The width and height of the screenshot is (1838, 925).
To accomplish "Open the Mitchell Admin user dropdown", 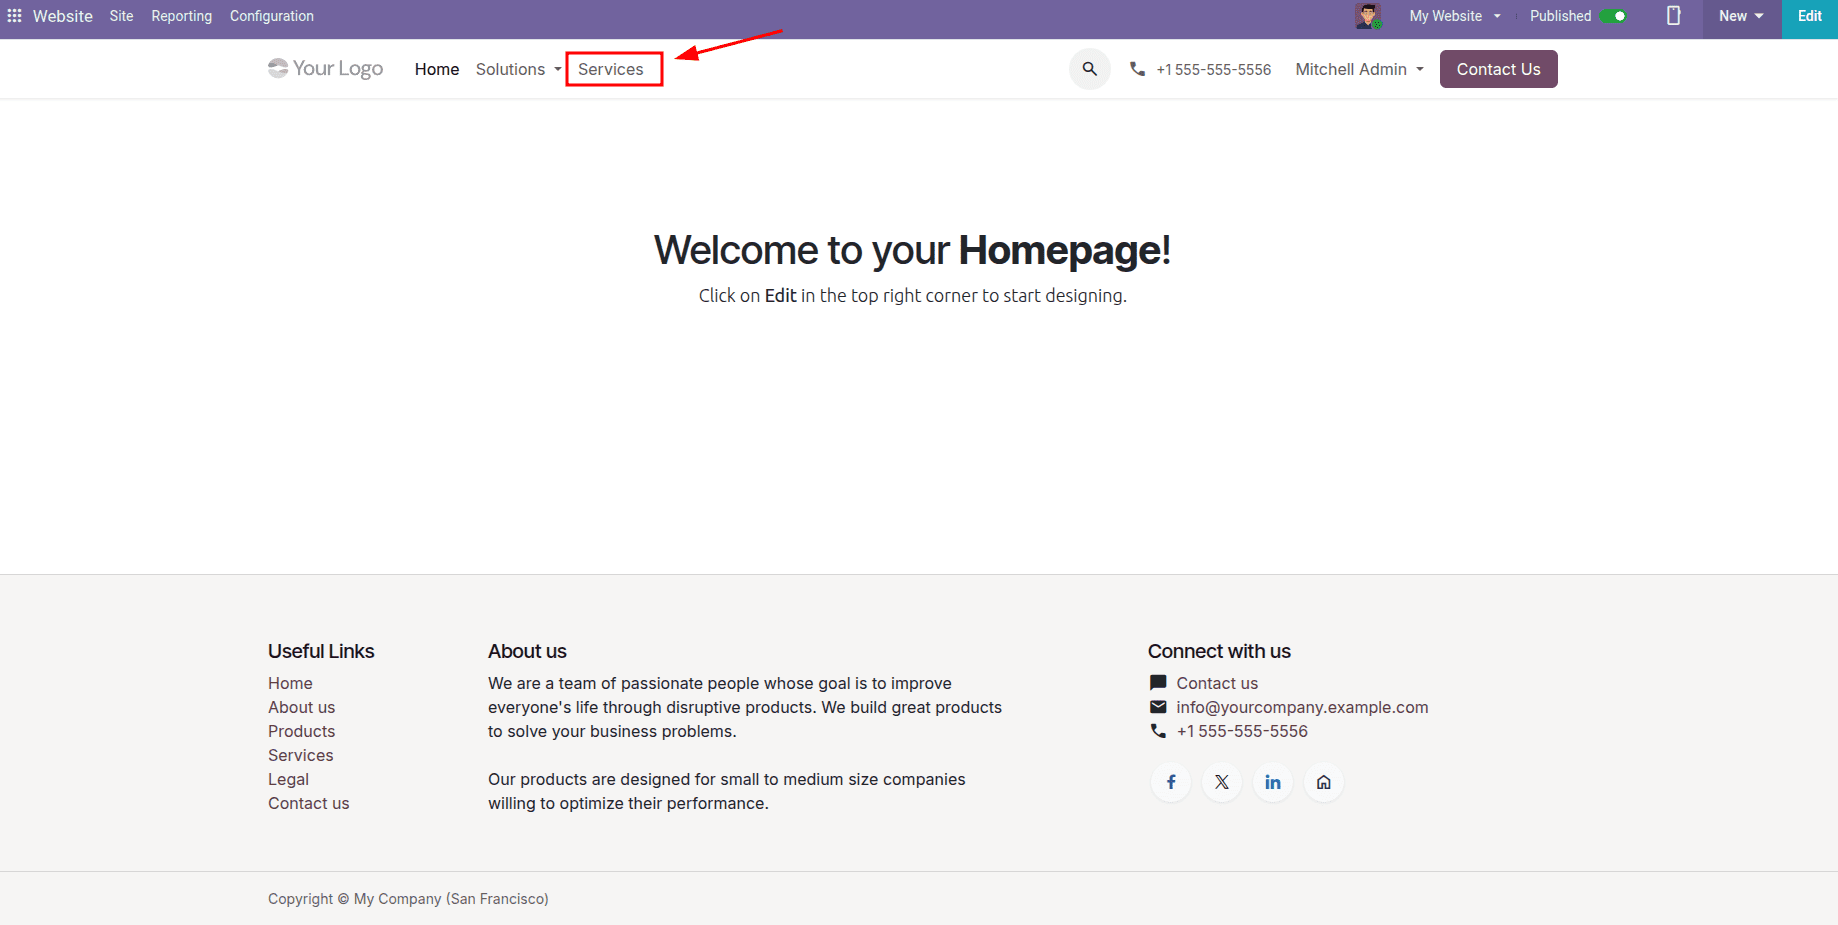I will point(1359,69).
